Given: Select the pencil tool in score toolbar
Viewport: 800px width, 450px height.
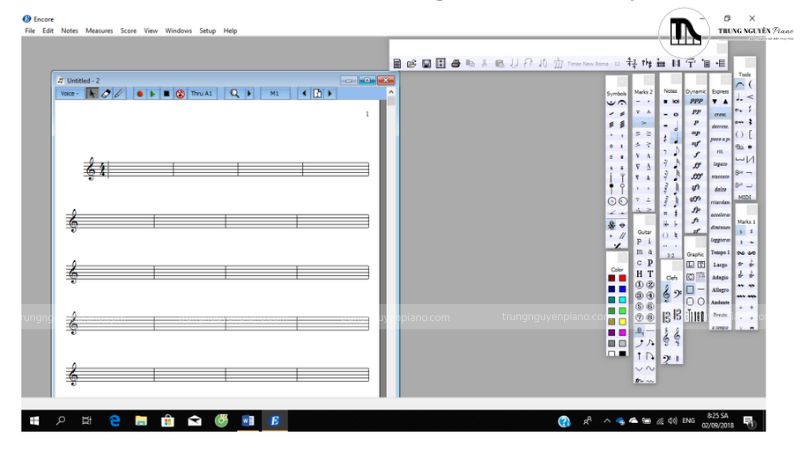Looking at the screenshot, I should (x=118, y=93).
